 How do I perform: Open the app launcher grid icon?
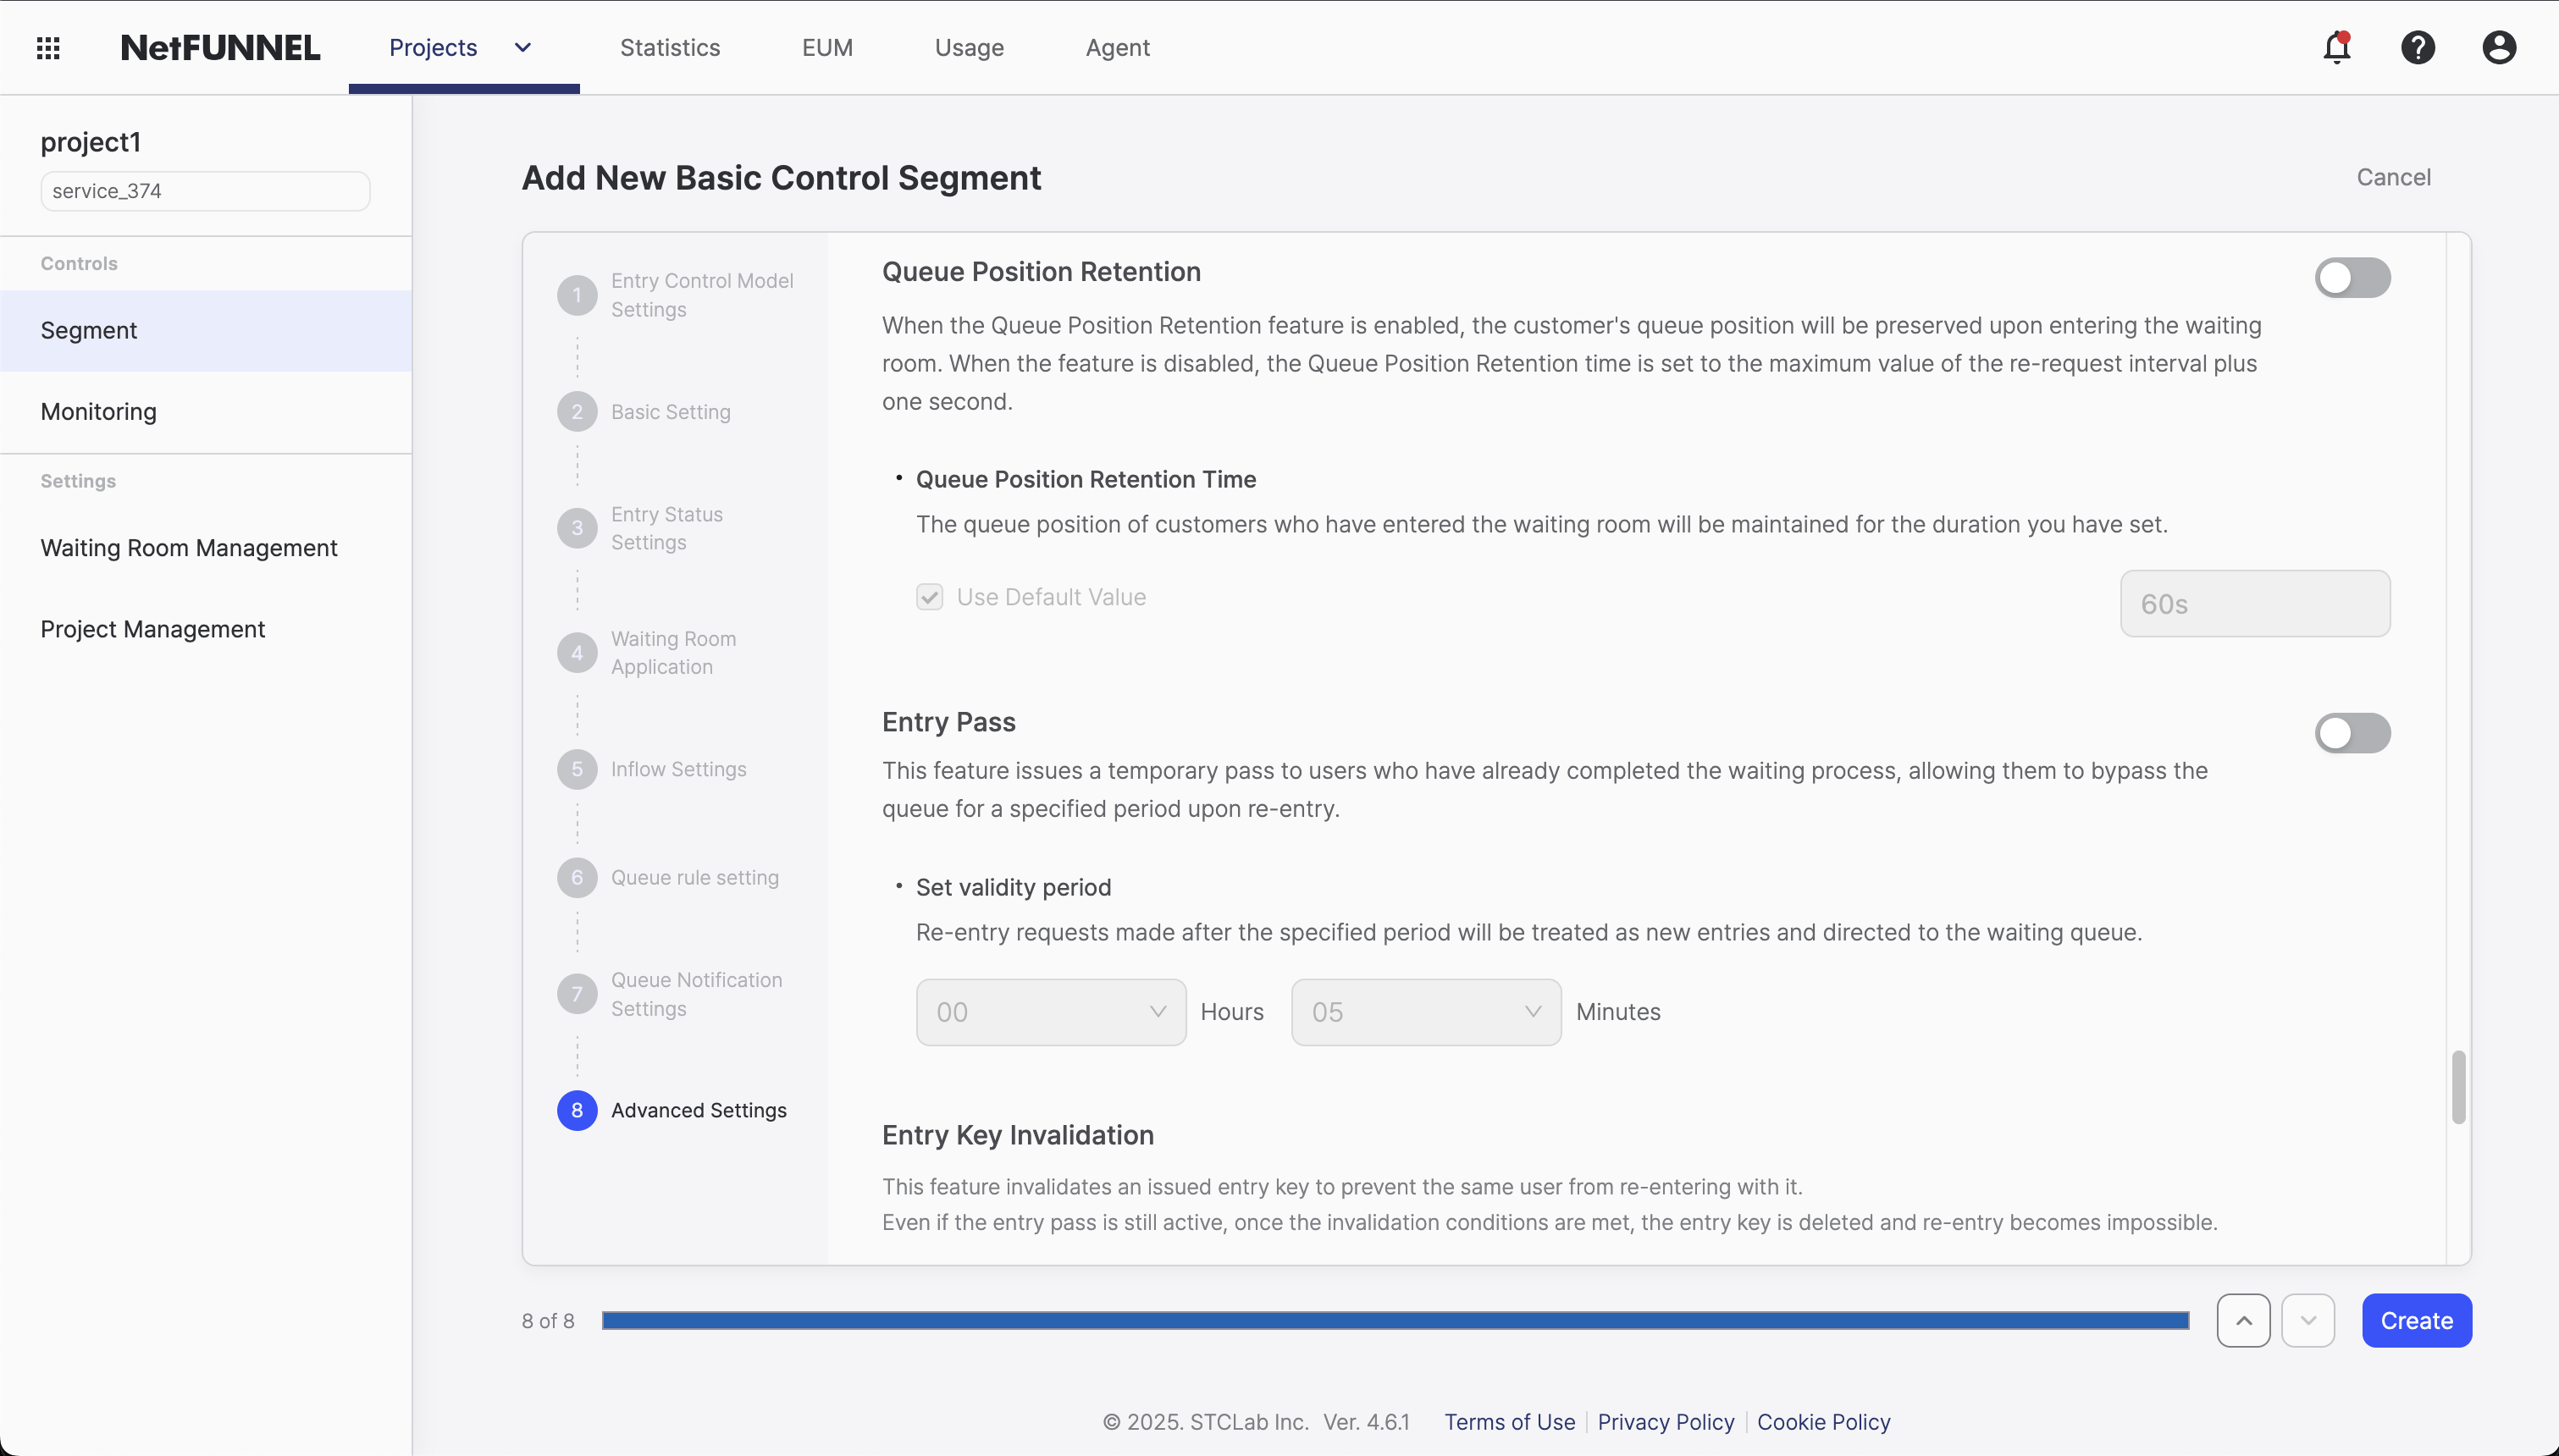tap(48, 47)
